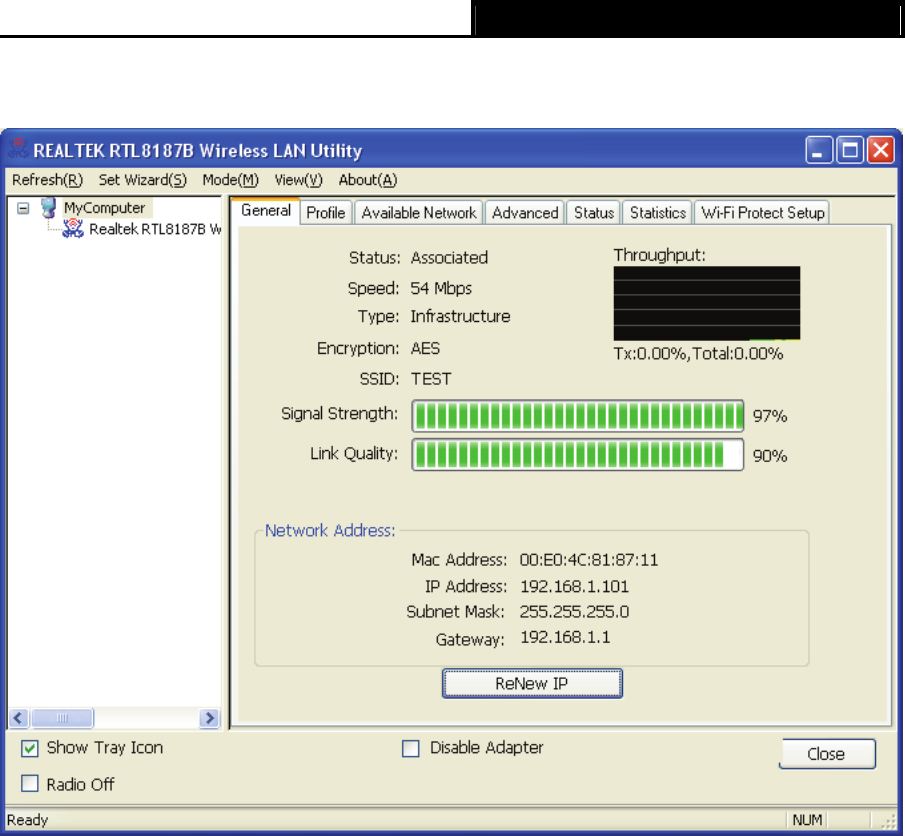The image size is (905, 836).
Task: Click the tree panel left scroll arrow
Action: [18, 718]
